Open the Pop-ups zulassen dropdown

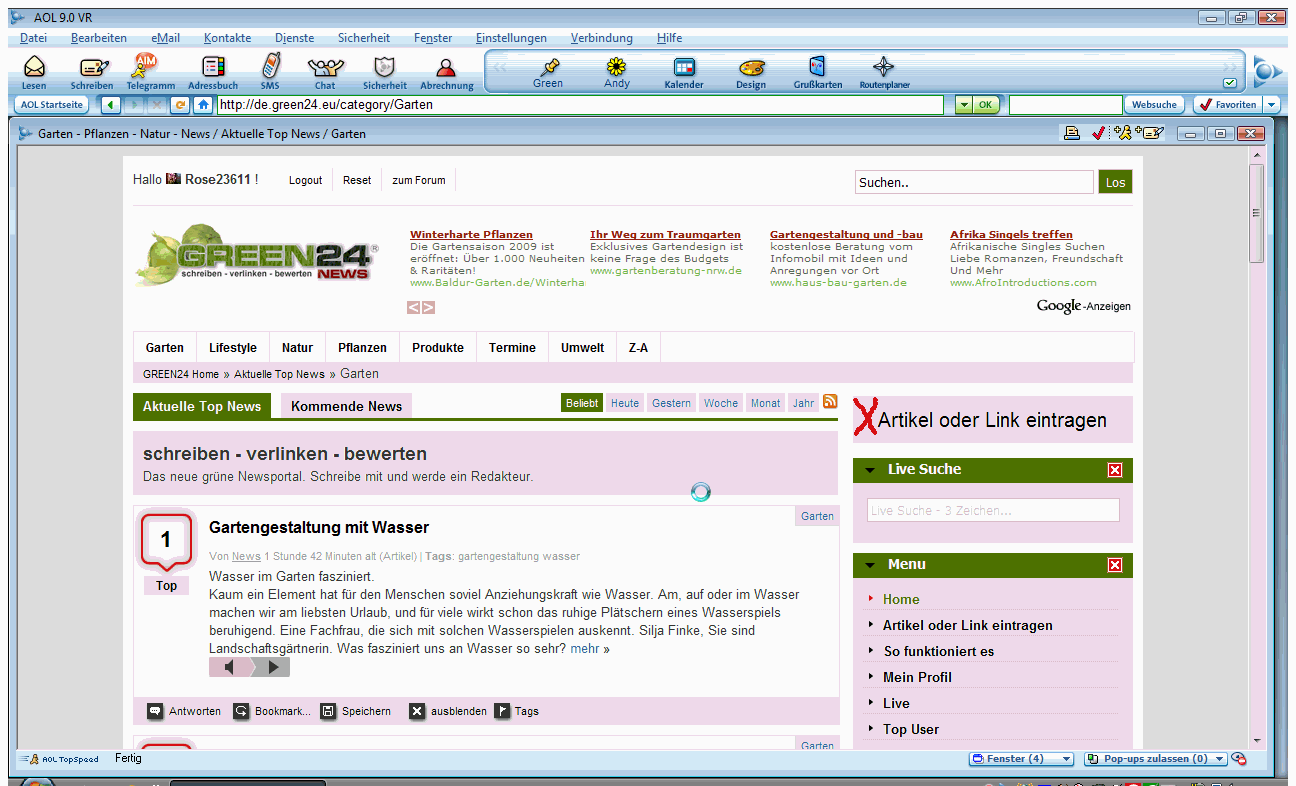[1219, 759]
